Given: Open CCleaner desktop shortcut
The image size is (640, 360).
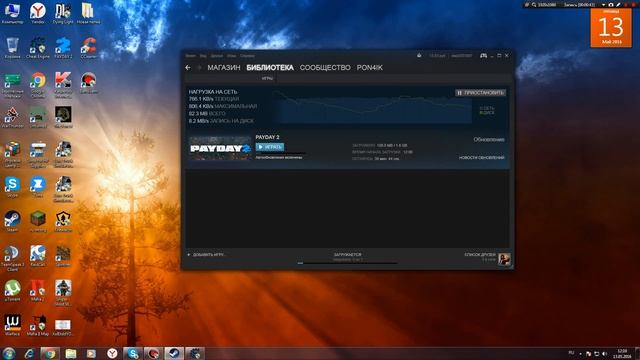Looking at the screenshot, I should (88, 48).
